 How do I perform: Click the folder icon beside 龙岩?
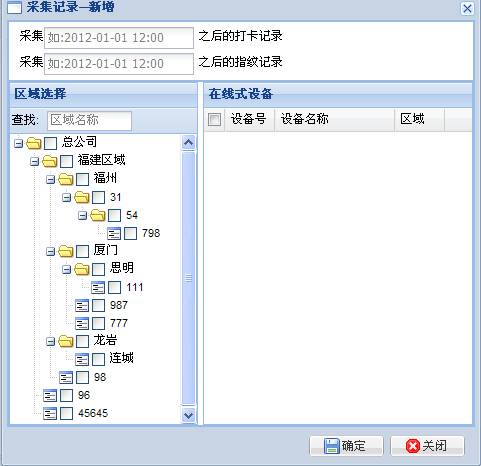click(66, 341)
